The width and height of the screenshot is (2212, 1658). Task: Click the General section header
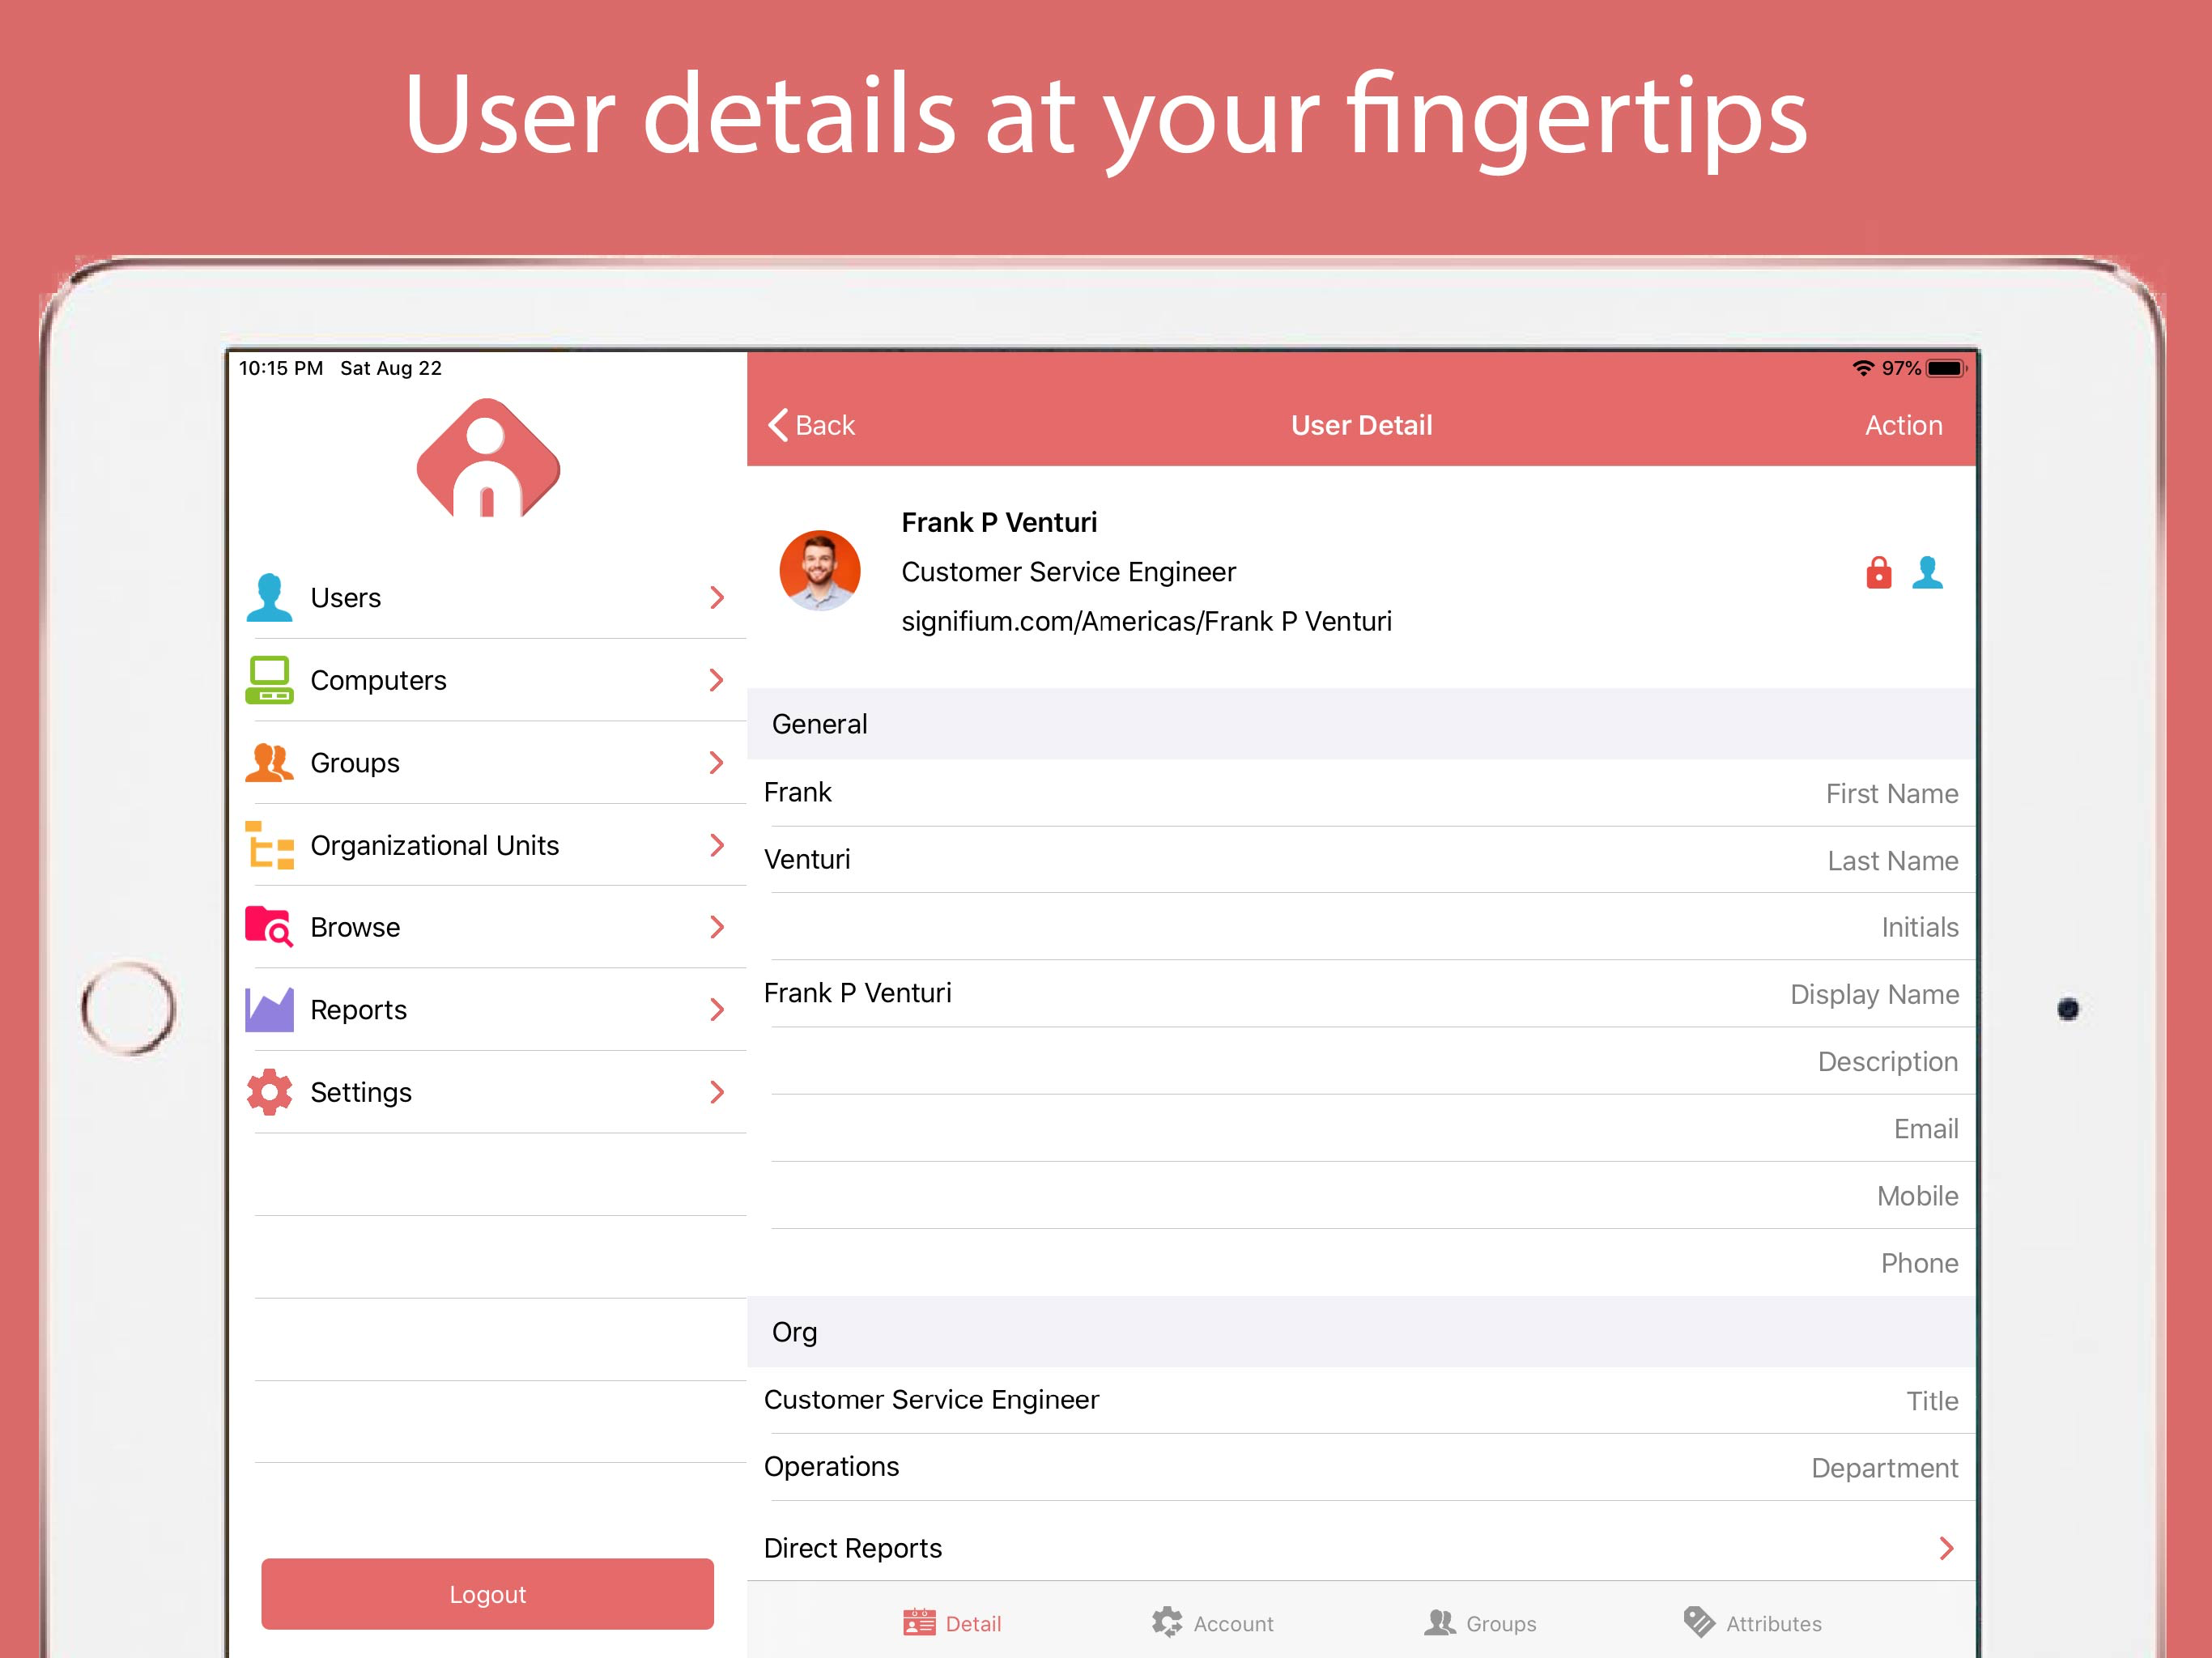tap(1361, 724)
